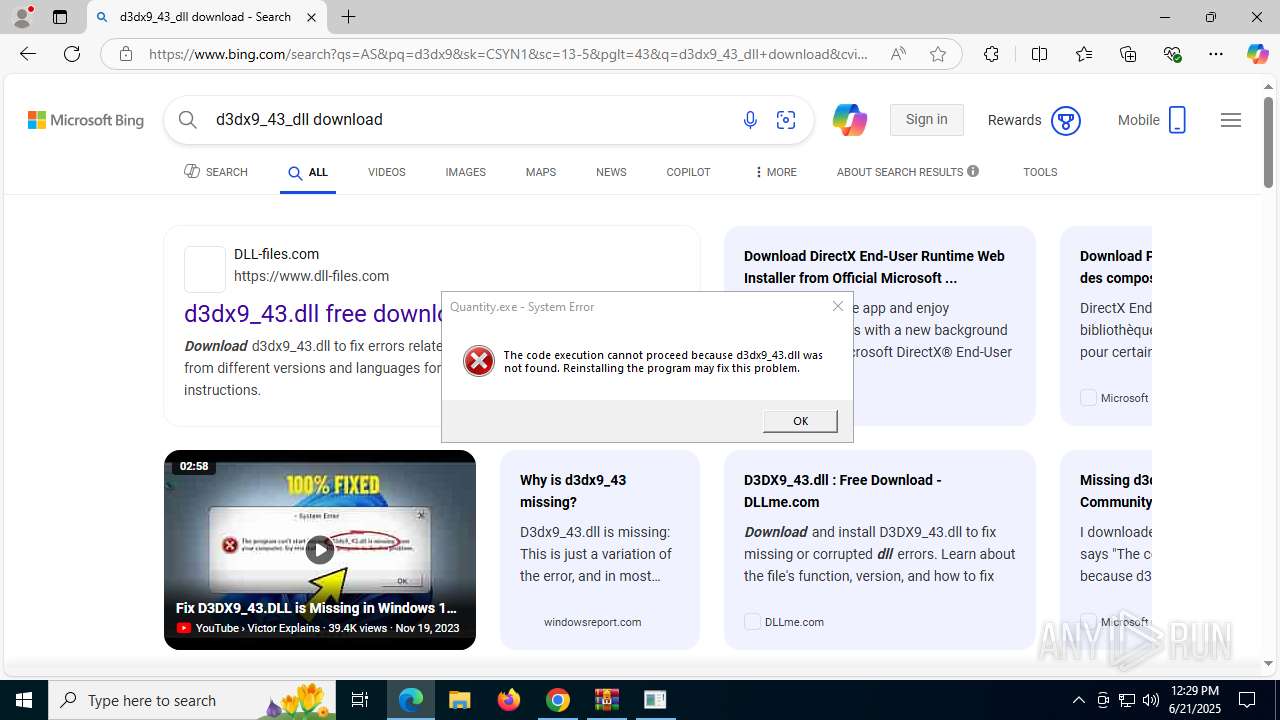The height and width of the screenshot is (720, 1280).
Task: Open File Explorer from the taskbar
Action: coord(459,700)
